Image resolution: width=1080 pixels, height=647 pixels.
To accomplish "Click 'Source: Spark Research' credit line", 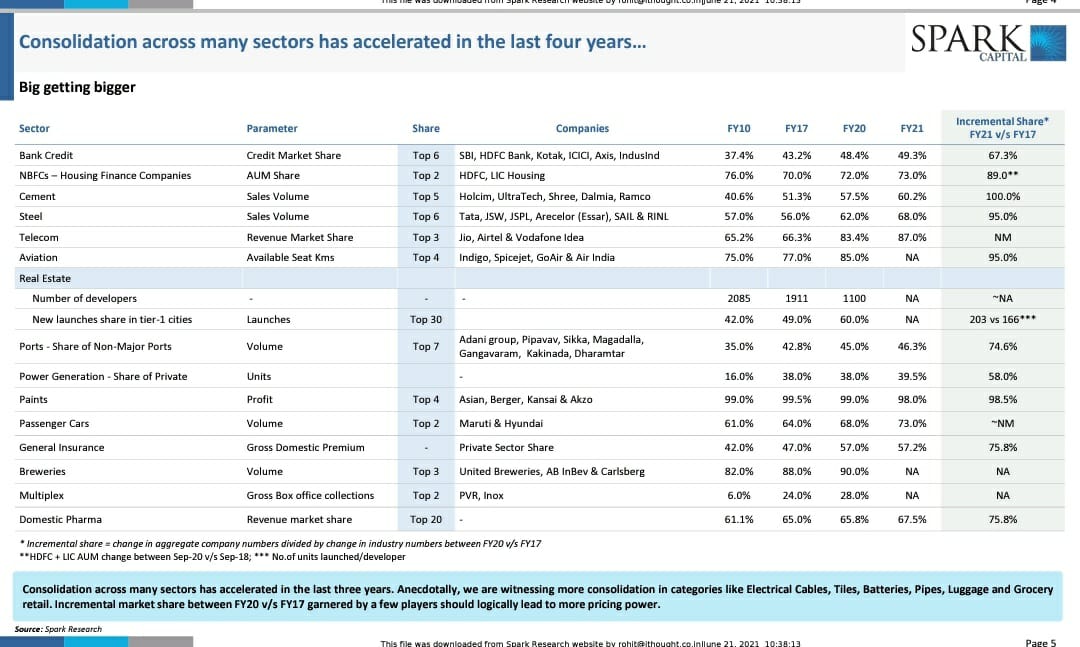I will coord(59,629).
